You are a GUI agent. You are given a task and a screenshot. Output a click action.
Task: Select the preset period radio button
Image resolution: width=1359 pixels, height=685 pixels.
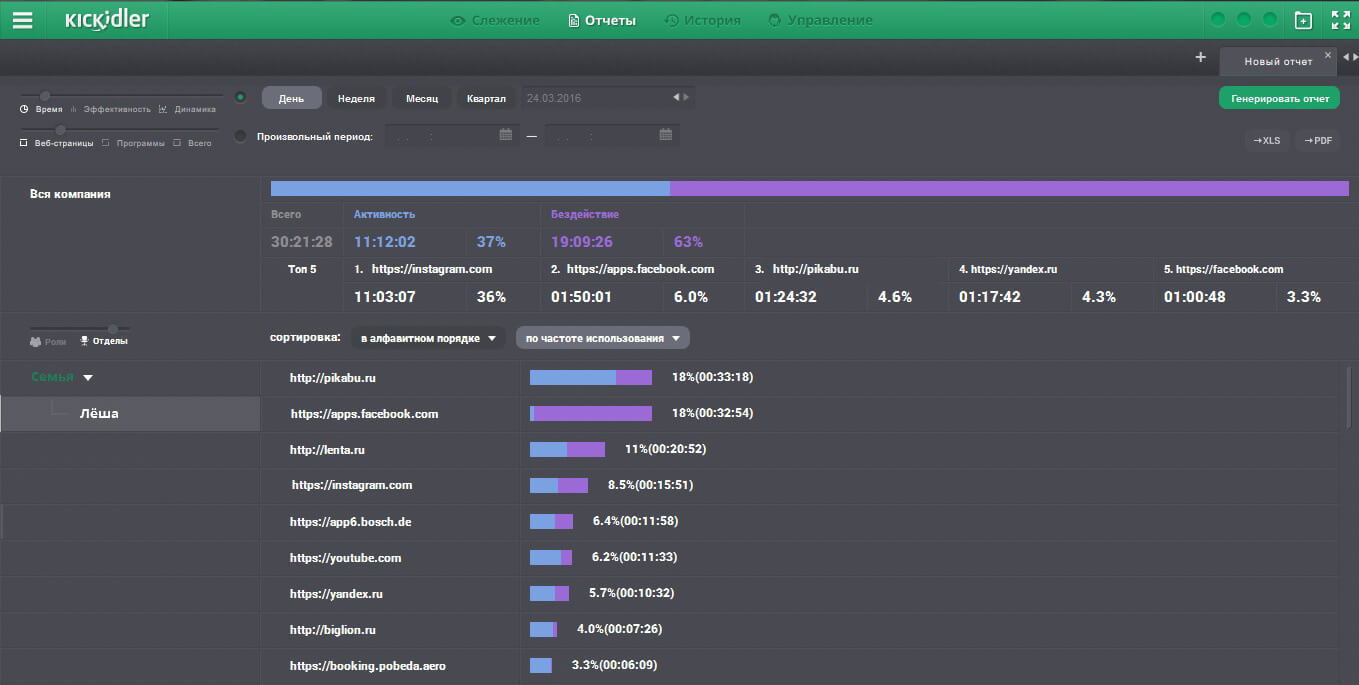240,97
